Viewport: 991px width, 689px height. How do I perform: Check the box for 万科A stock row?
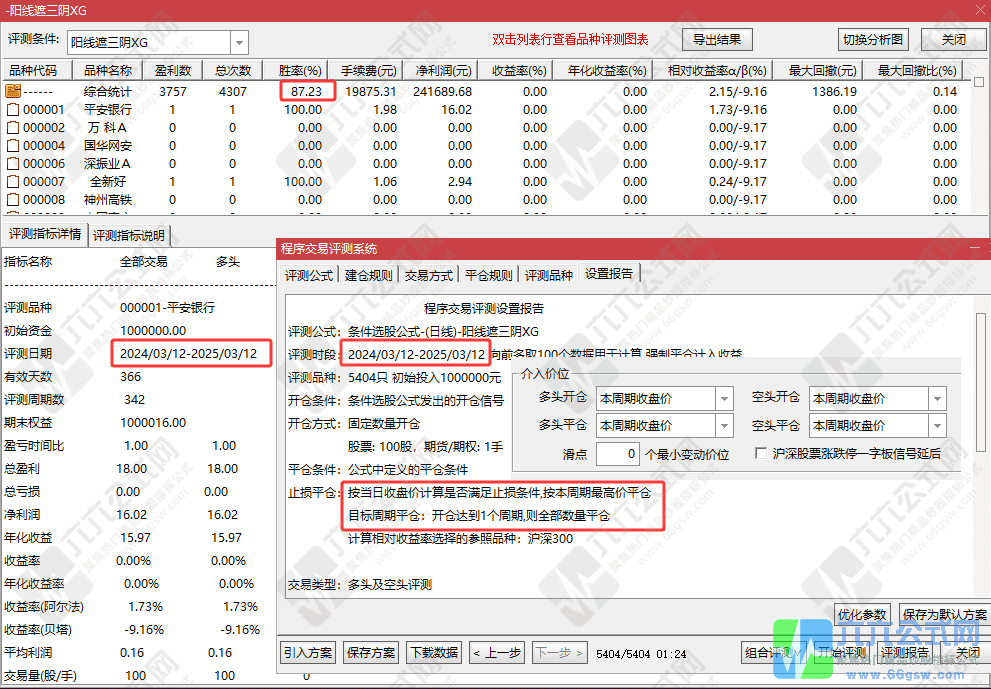point(11,127)
